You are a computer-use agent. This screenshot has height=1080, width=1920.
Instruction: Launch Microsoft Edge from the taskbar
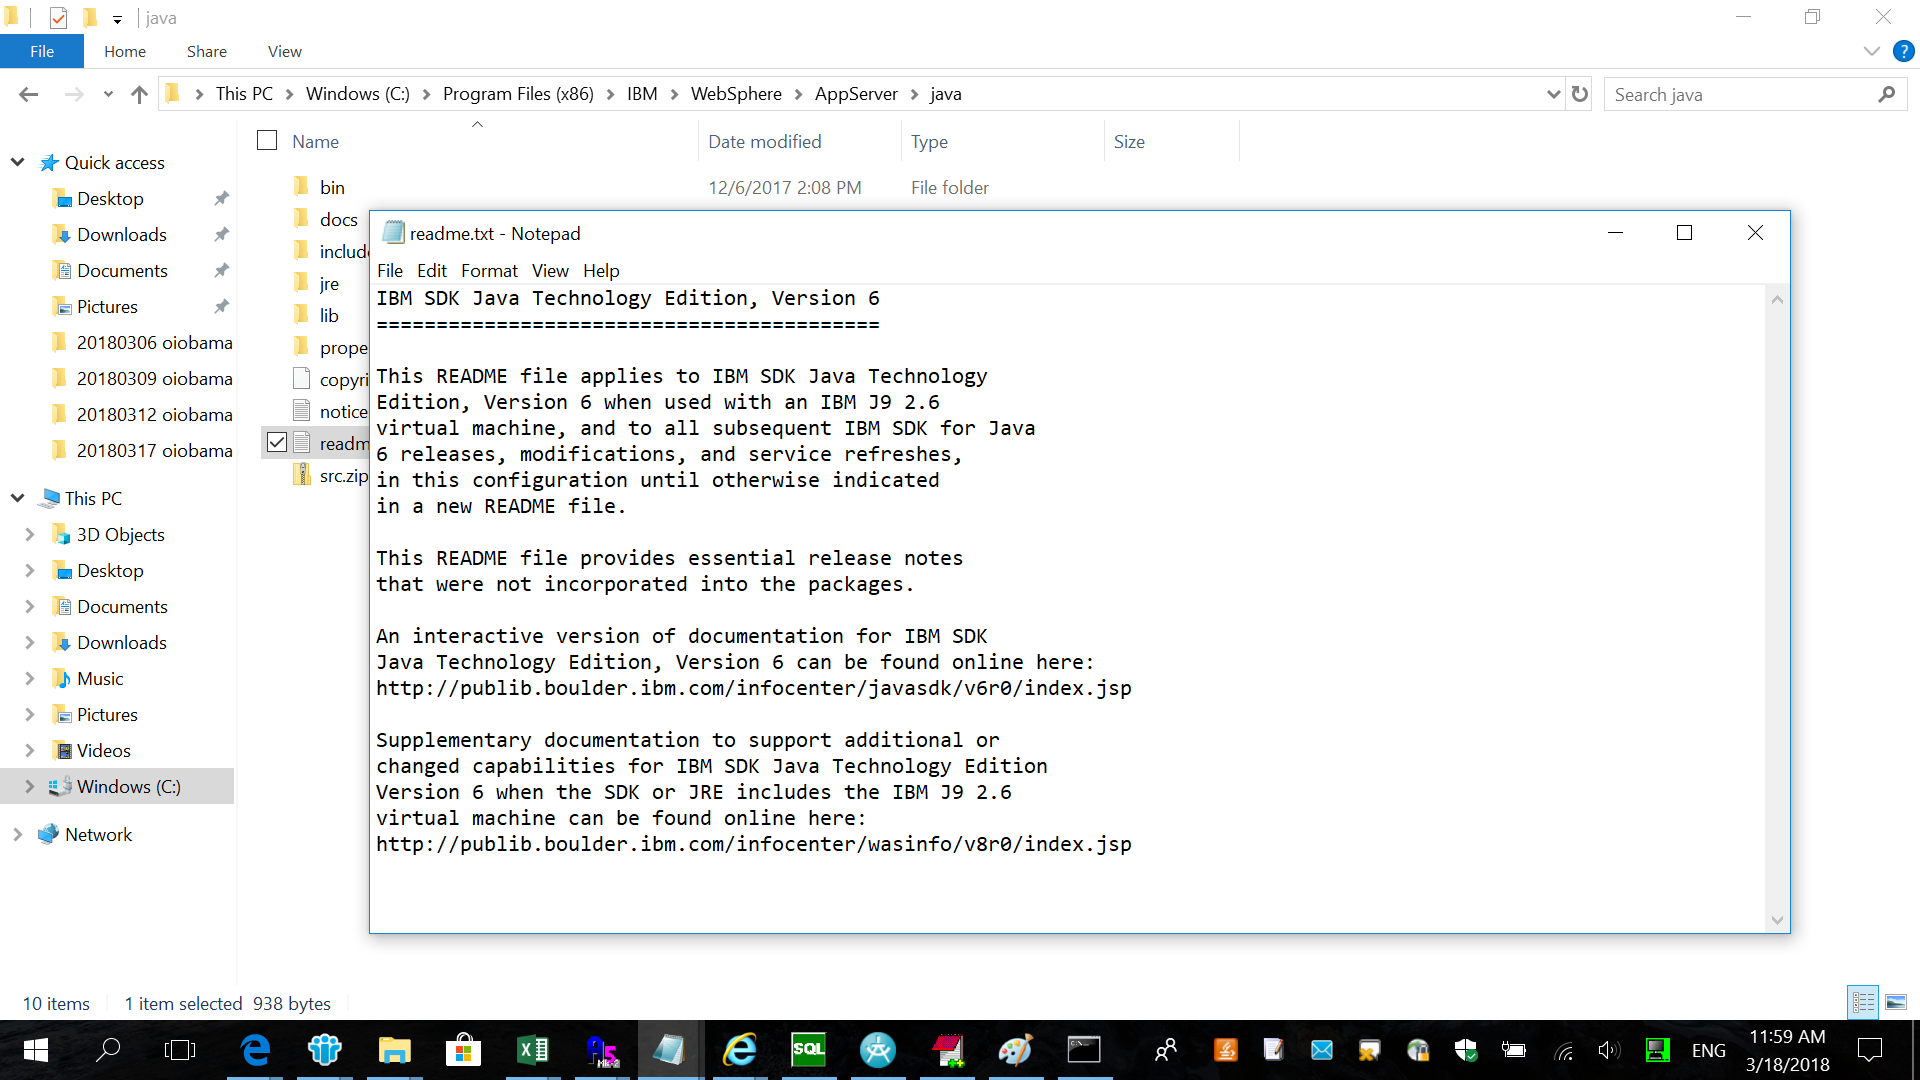[256, 1050]
